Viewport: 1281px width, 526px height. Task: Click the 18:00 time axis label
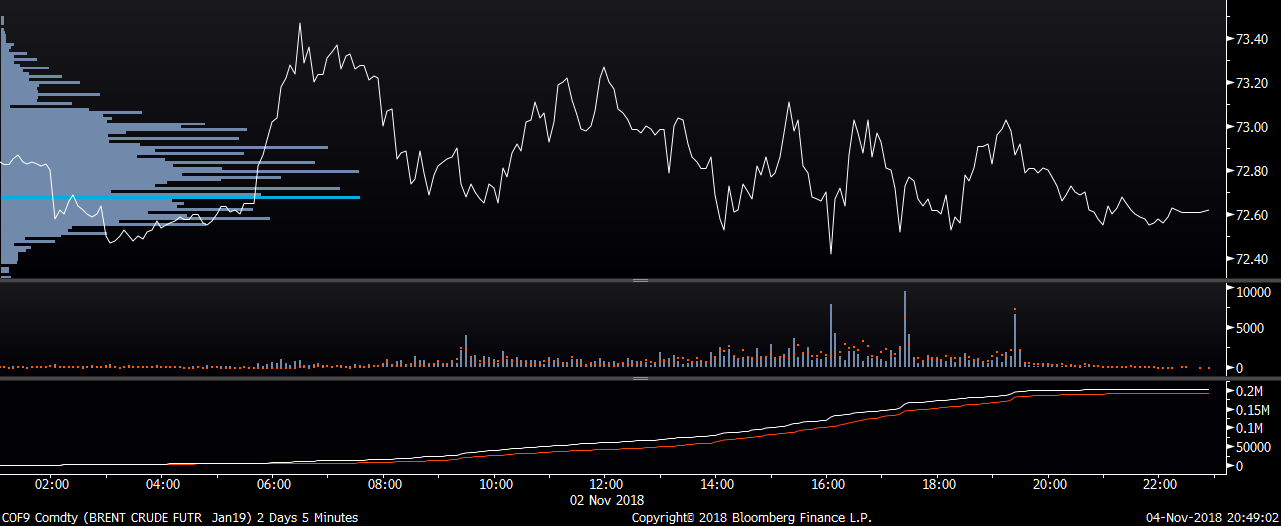coord(939,485)
